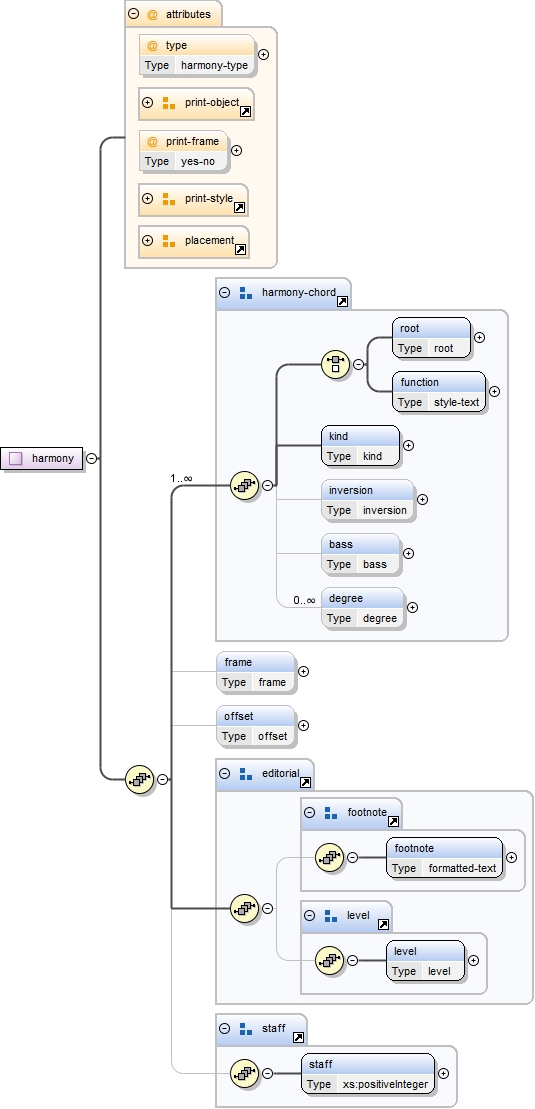
Task: Collapse the footnote group box
Action: point(309,813)
